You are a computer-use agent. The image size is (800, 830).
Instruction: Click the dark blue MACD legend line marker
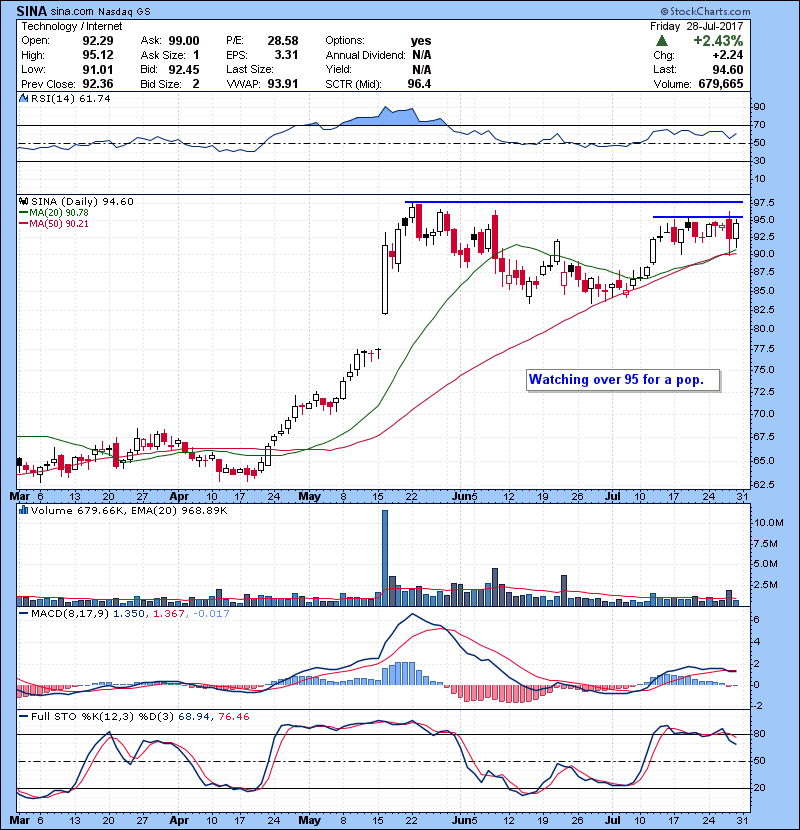[x=23, y=613]
